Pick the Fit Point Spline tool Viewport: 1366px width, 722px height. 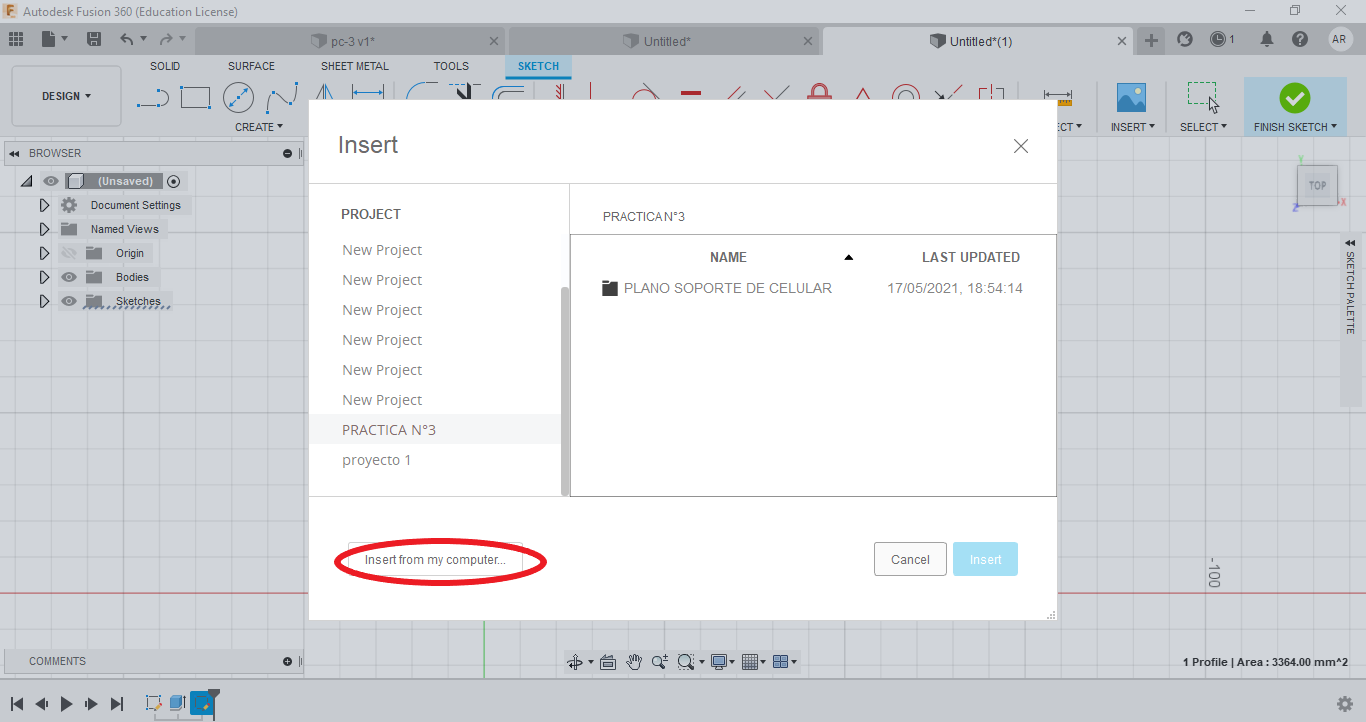[x=282, y=97]
